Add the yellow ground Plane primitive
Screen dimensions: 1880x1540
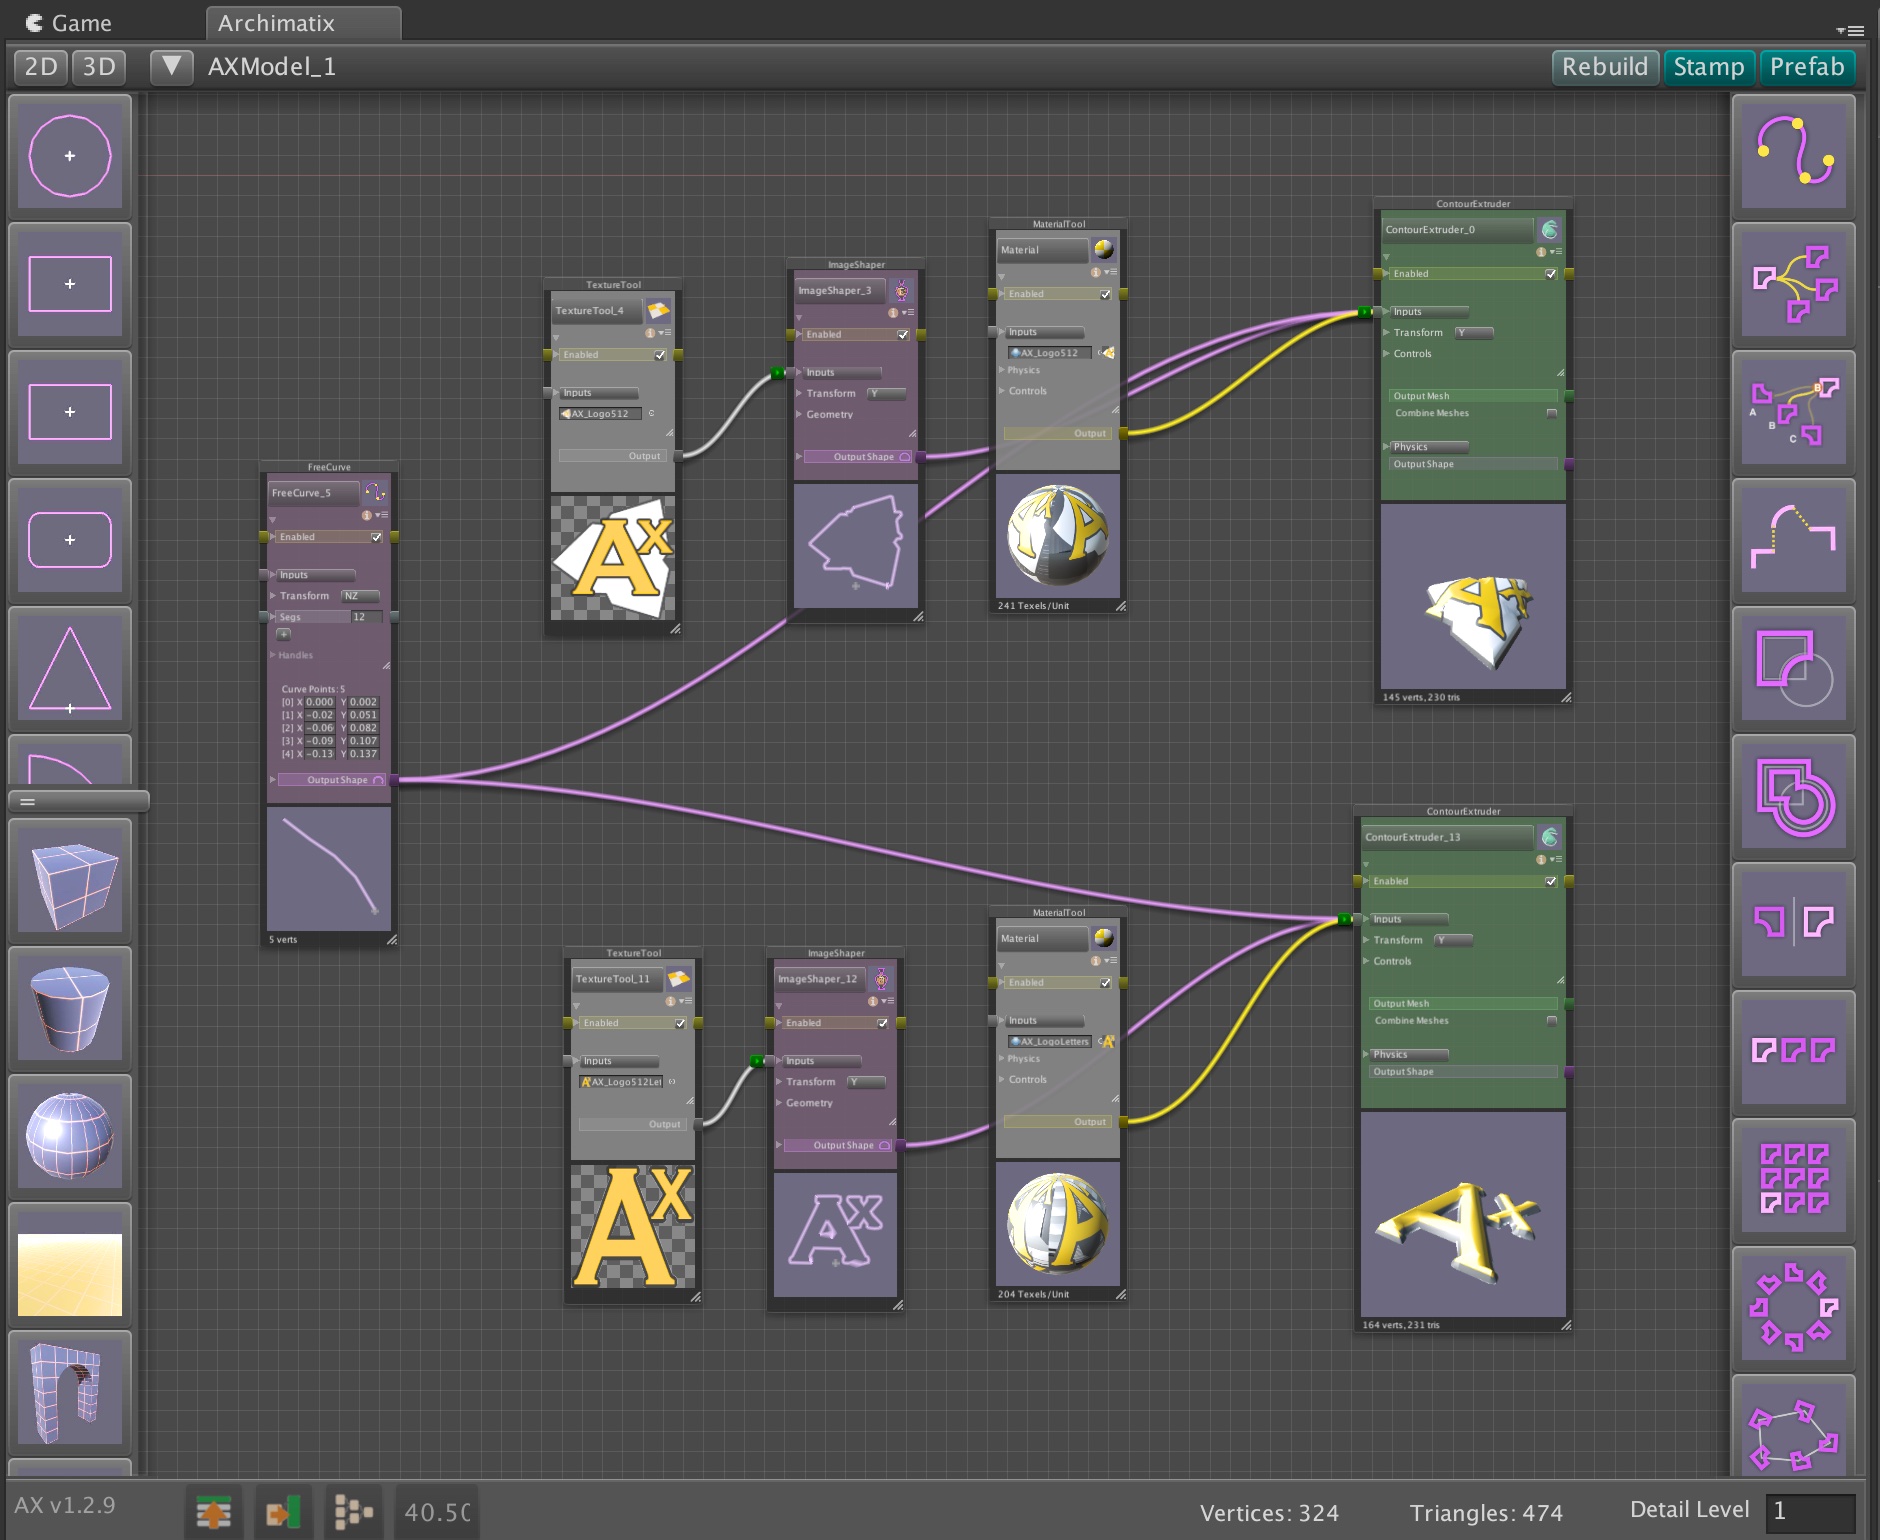point(70,1265)
